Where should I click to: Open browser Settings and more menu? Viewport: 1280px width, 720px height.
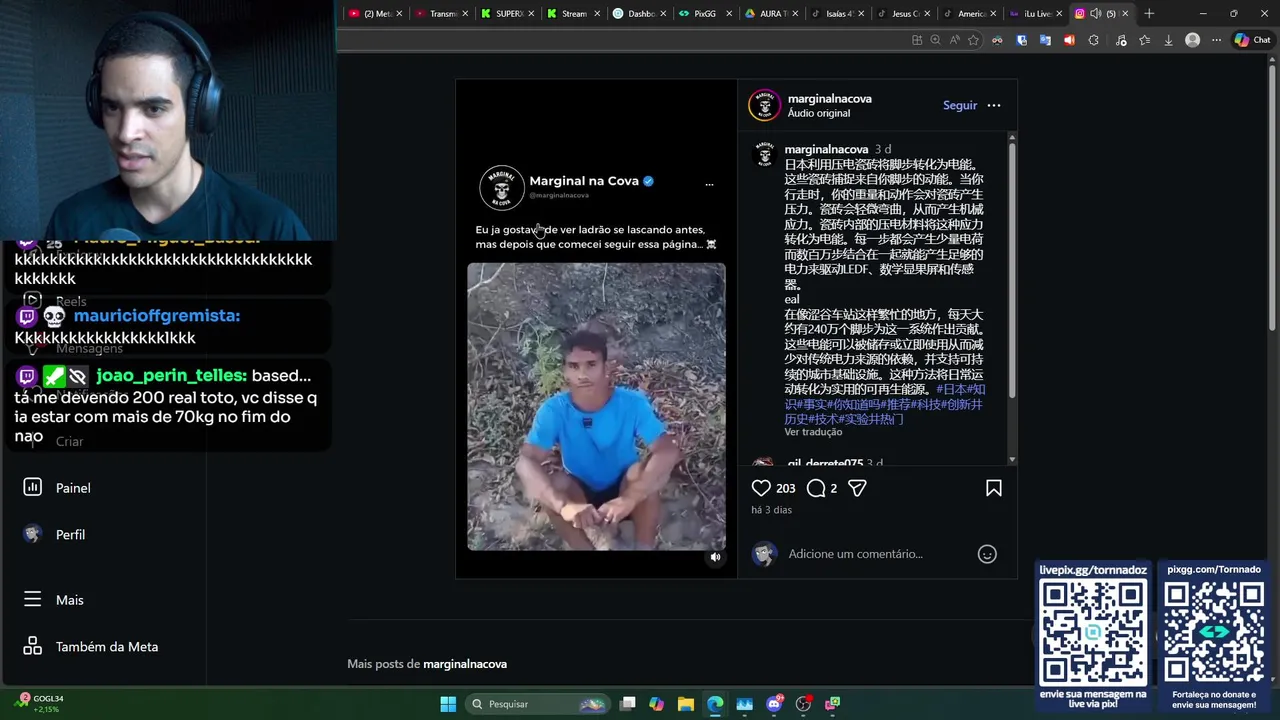point(1216,40)
